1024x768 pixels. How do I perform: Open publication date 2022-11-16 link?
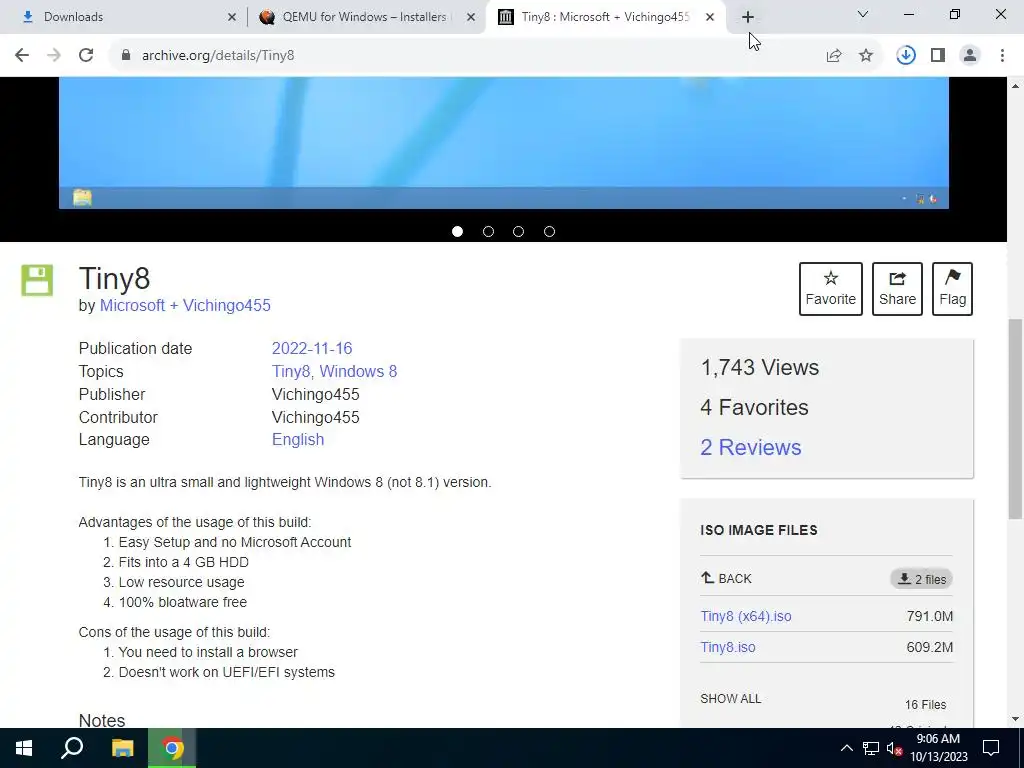pyautogui.click(x=312, y=348)
